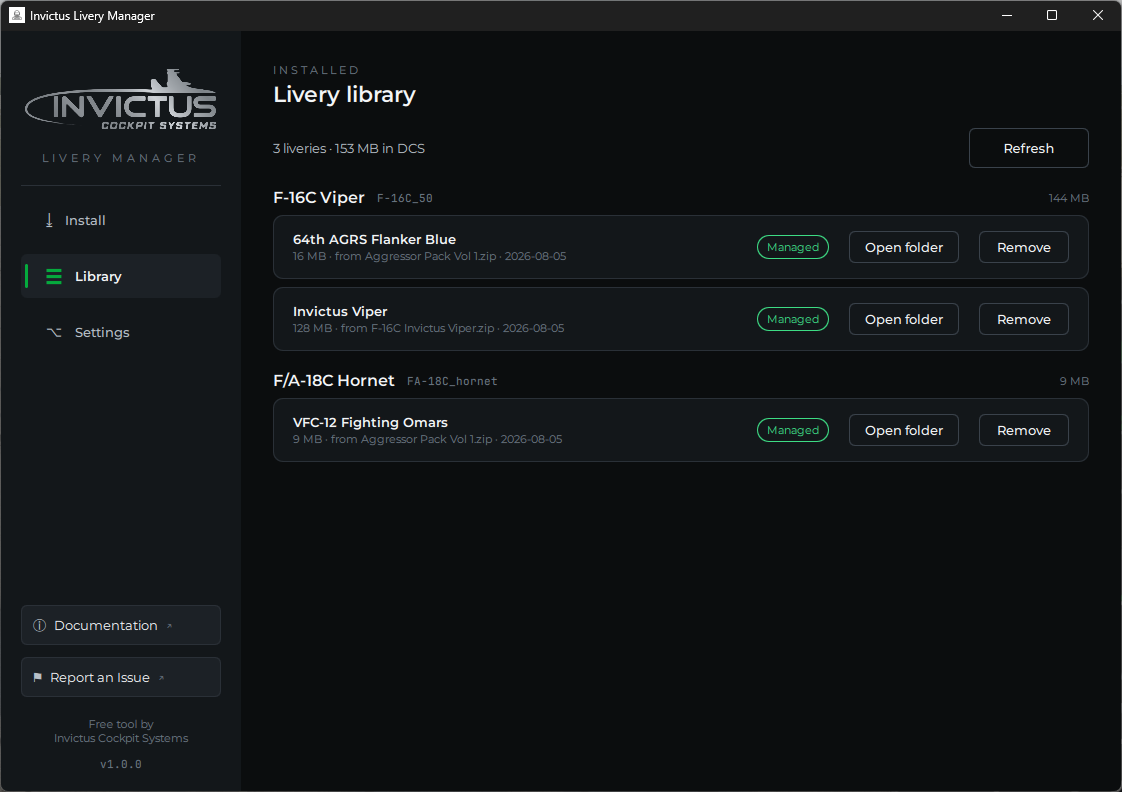
Task: Minimize the Invictus Livery Manager window
Action: [x=1007, y=15]
